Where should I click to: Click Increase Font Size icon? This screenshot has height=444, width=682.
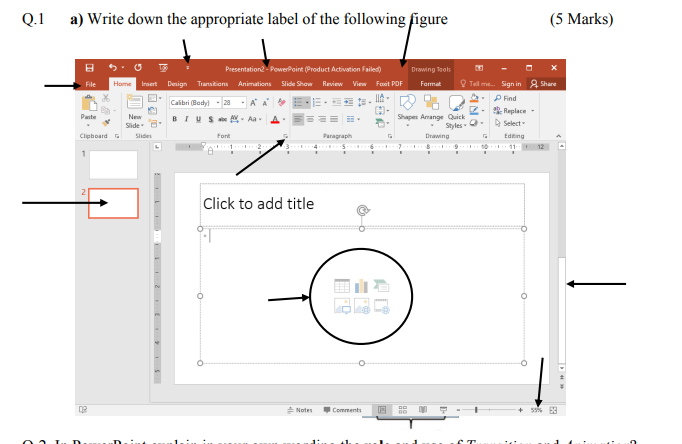point(254,103)
